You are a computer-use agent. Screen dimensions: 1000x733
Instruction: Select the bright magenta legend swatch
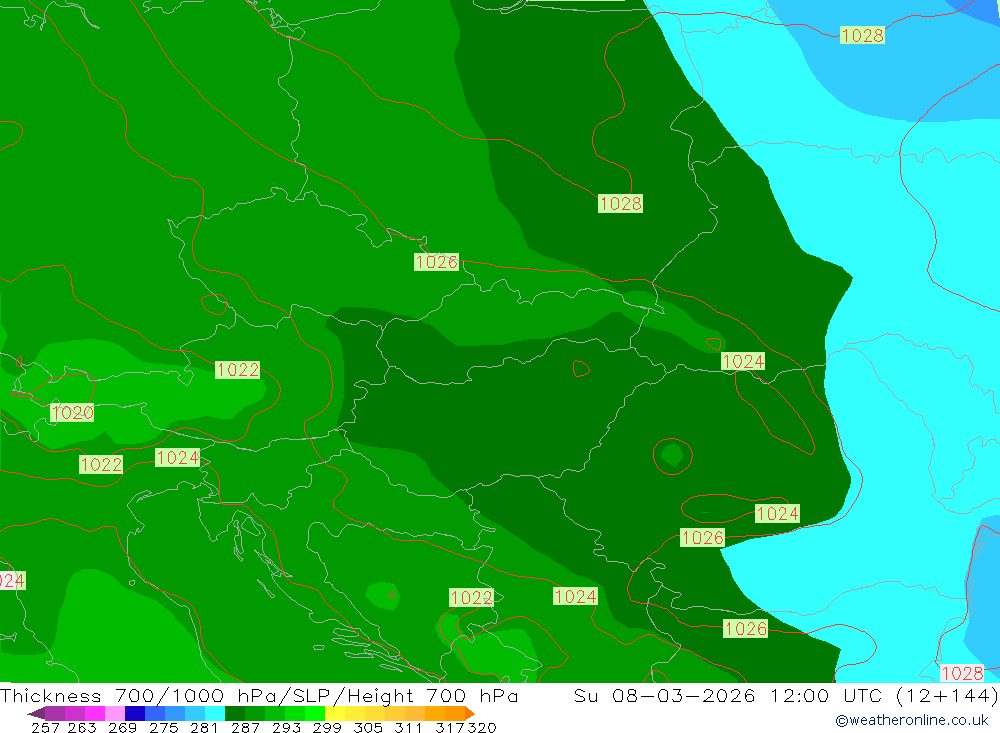coord(94,713)
